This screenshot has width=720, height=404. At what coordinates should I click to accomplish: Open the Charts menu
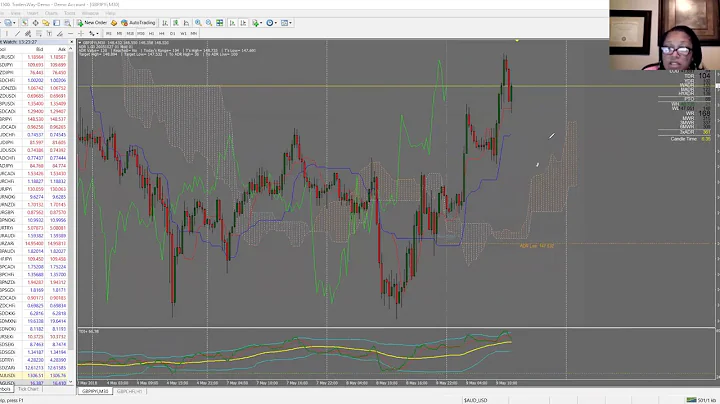click(51, 13)
